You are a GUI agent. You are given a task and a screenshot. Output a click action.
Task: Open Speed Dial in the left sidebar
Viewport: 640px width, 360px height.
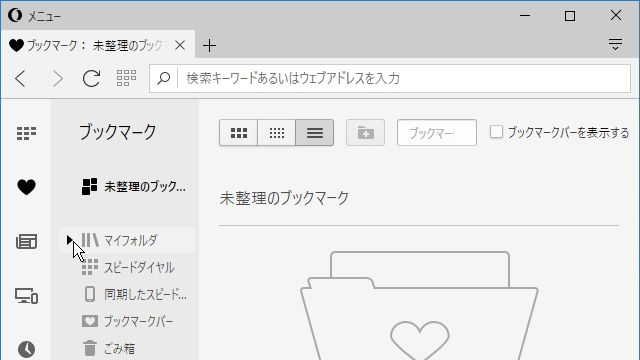(27, 133)
